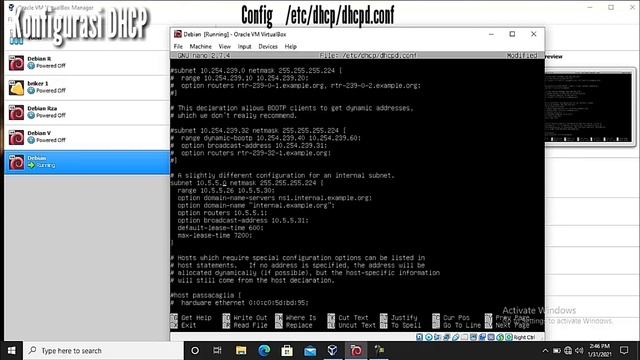Select the running Debian VM in Manager list
The width and height of the screenshot is (640, 360).
tap(87, 162)
